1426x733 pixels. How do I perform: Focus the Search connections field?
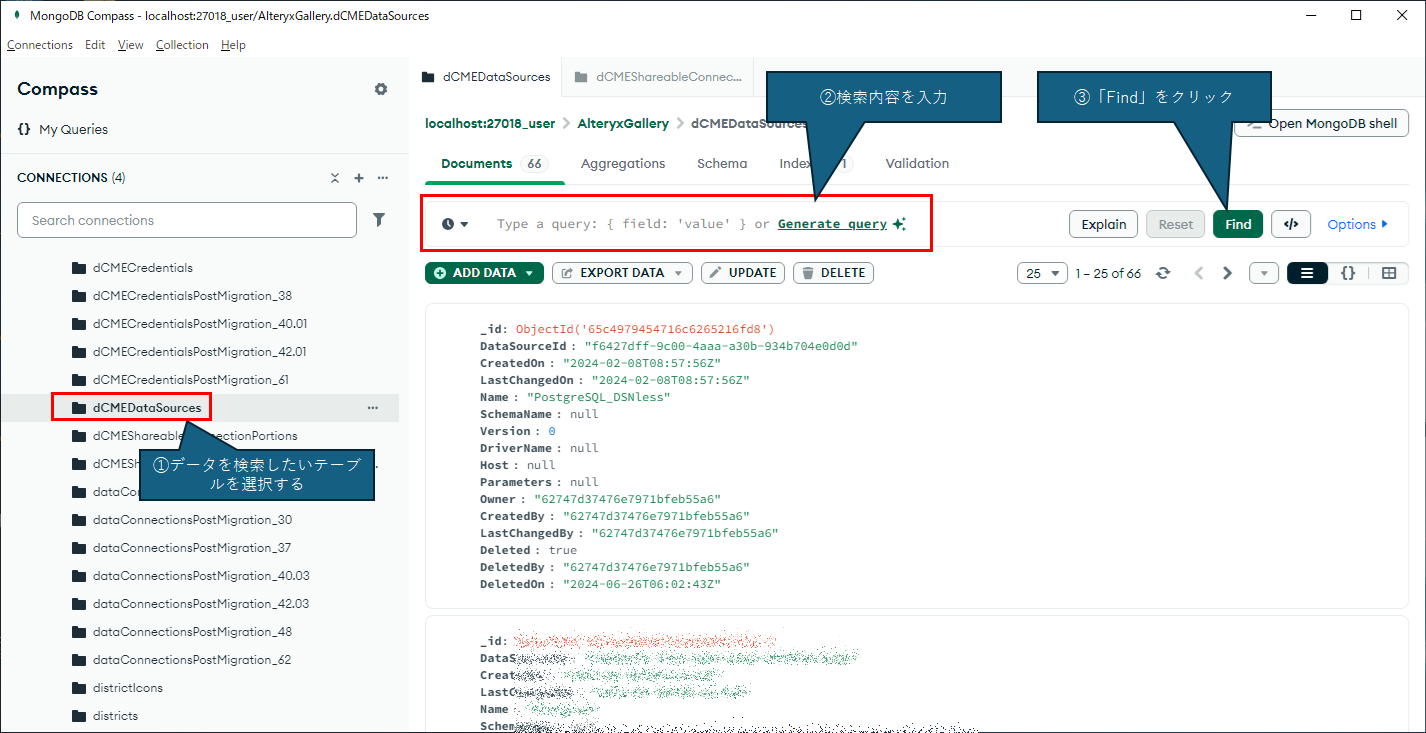(x=187, y=220)
